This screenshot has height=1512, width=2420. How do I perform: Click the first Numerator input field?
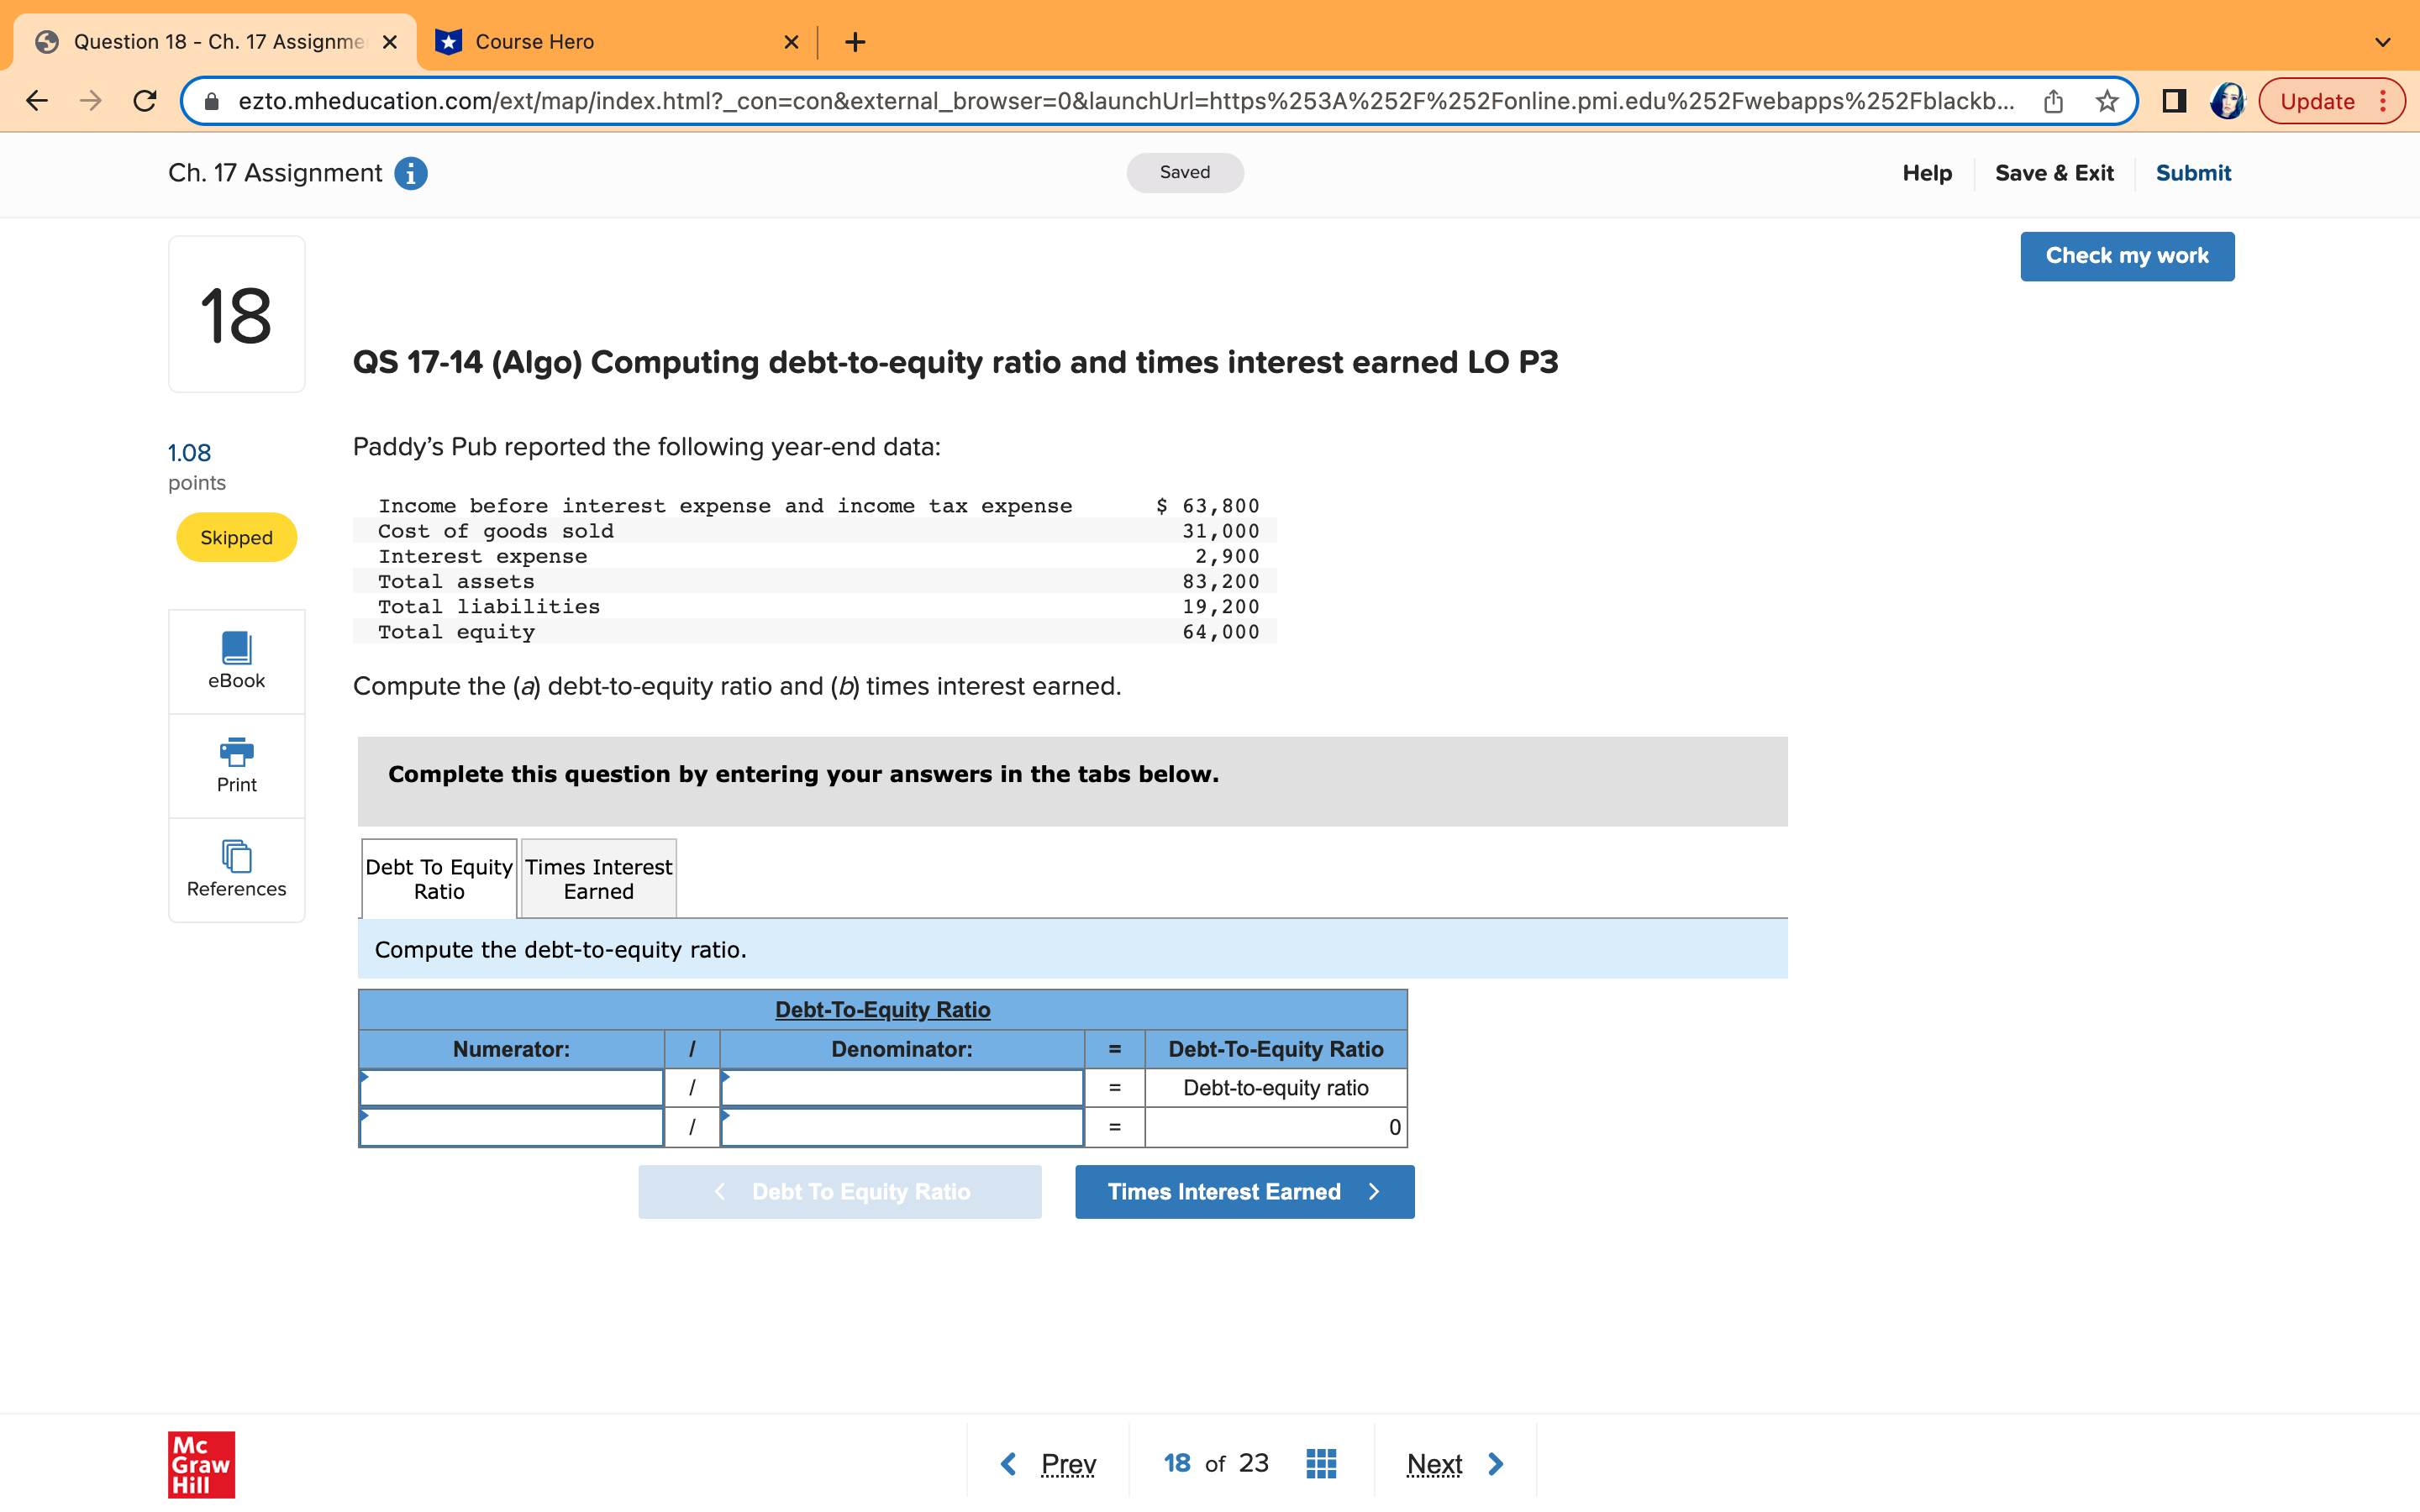pos(511,1087)
